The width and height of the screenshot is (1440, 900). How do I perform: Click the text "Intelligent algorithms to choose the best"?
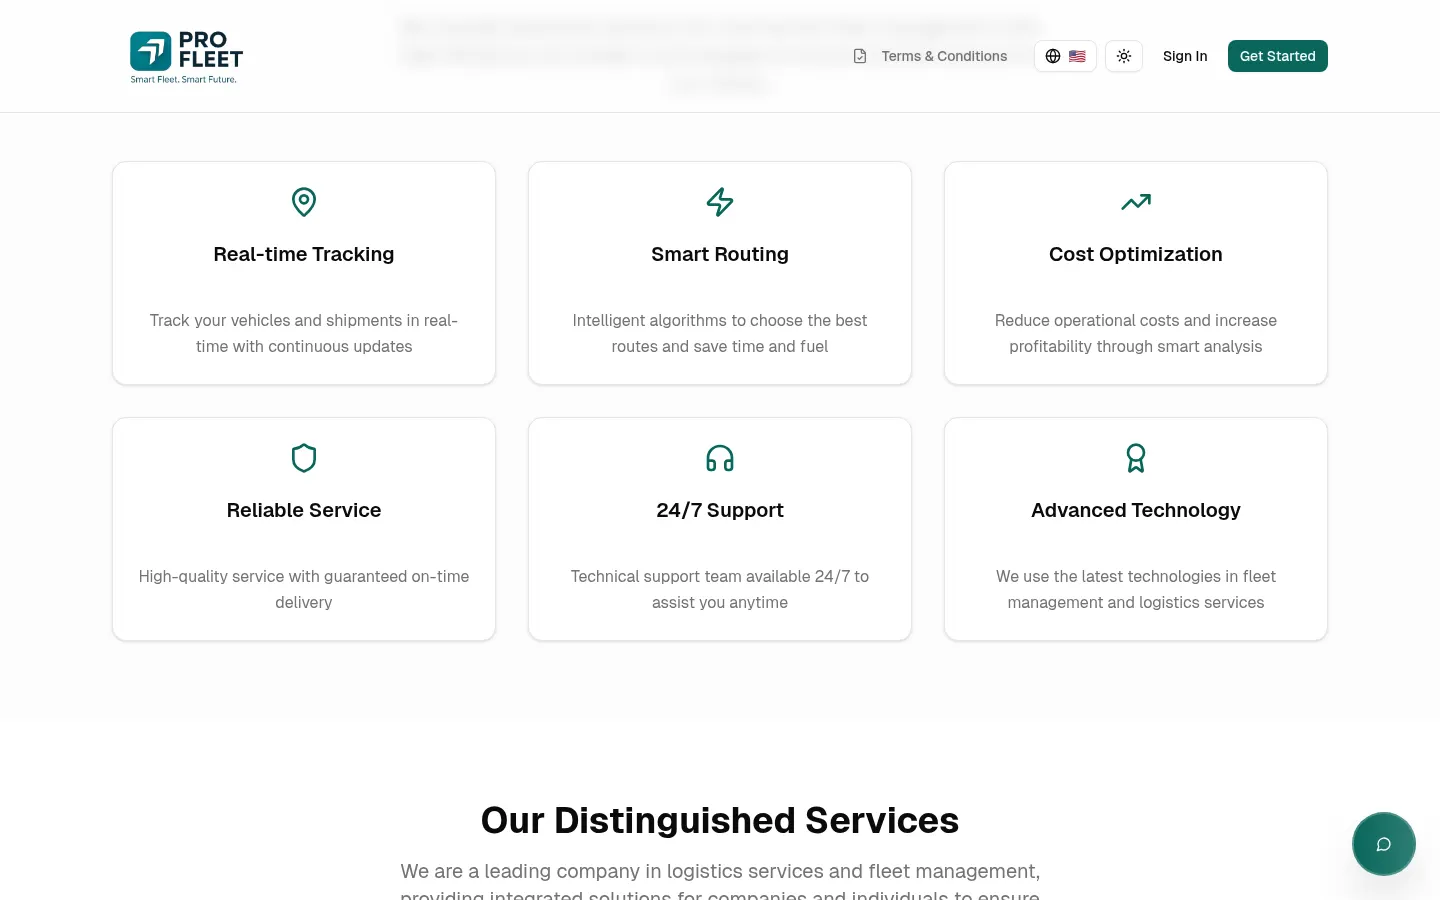click(720, 320)
